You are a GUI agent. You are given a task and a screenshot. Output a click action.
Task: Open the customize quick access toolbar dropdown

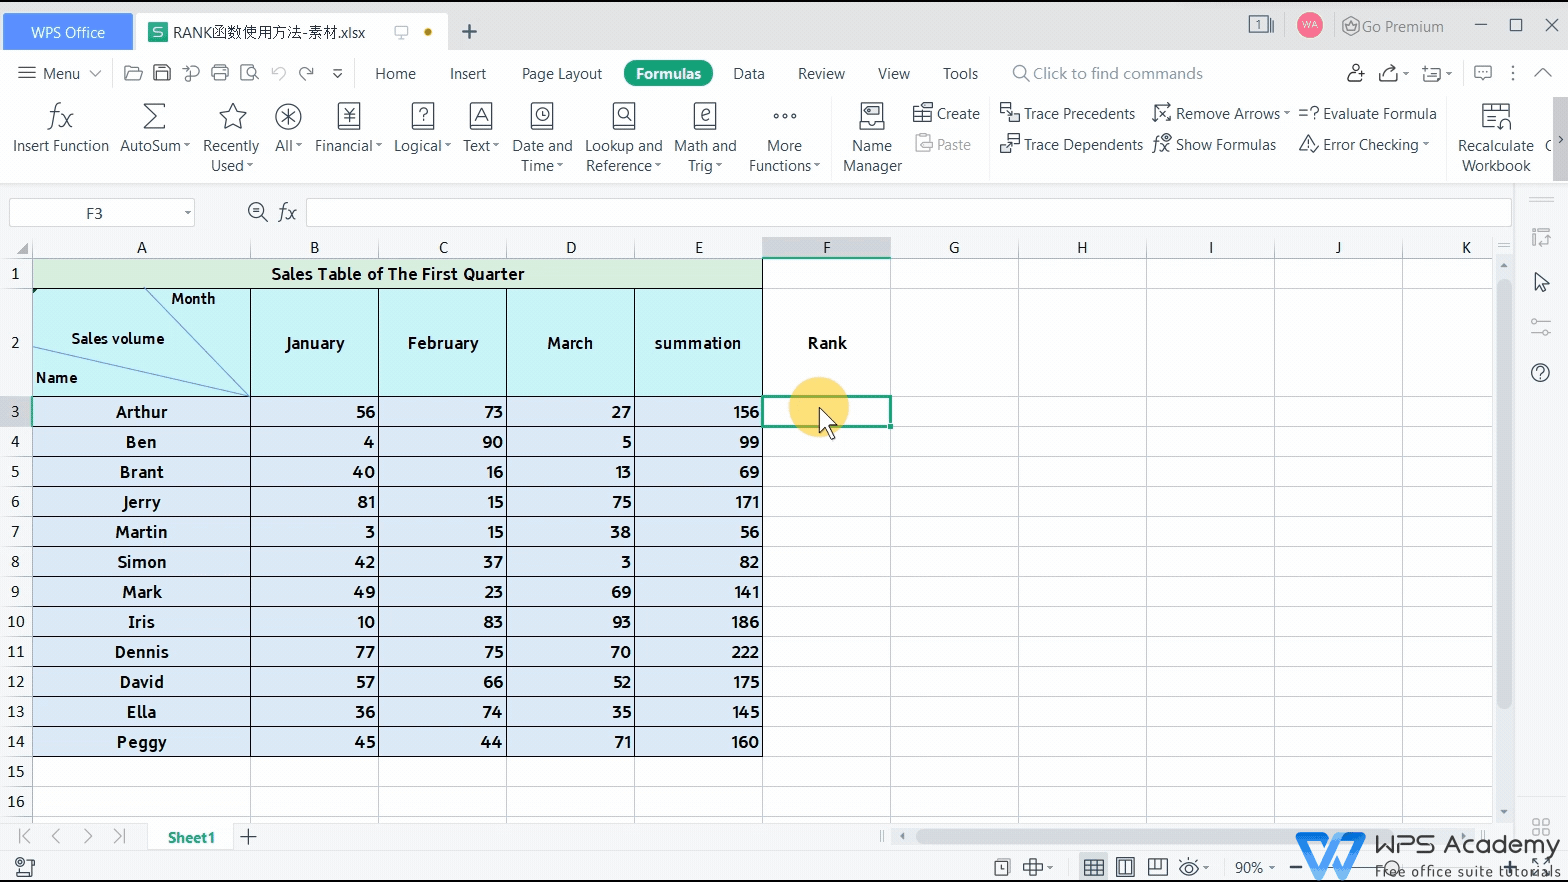tap(338, 73)
